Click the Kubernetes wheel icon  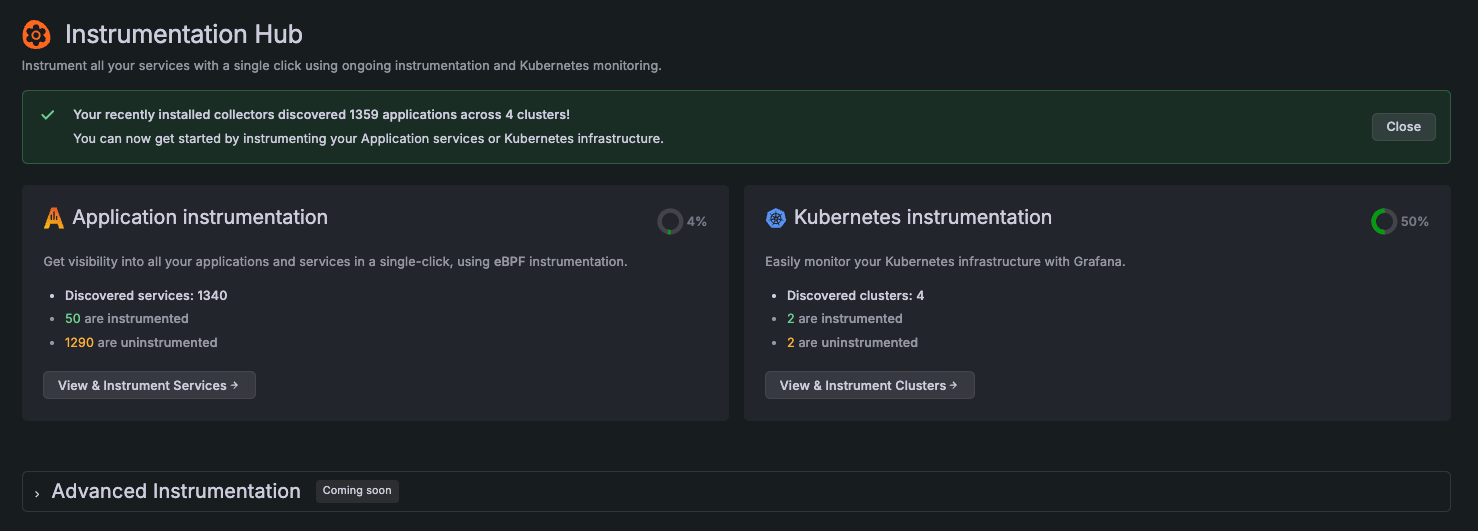click(x=775, y=218)
